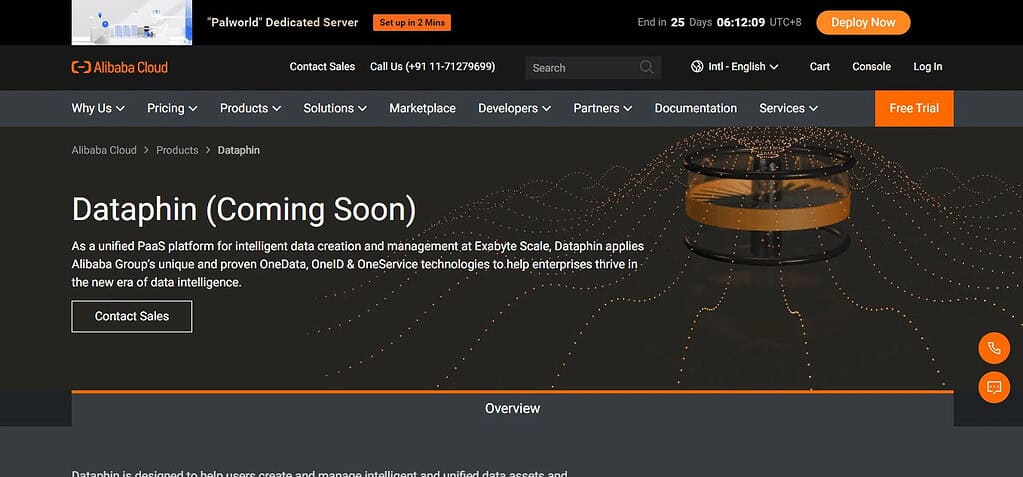Open the Products breadcrumb link
Image resolution: width=1023 pixels, height=477 pixels.
[177, 150]
